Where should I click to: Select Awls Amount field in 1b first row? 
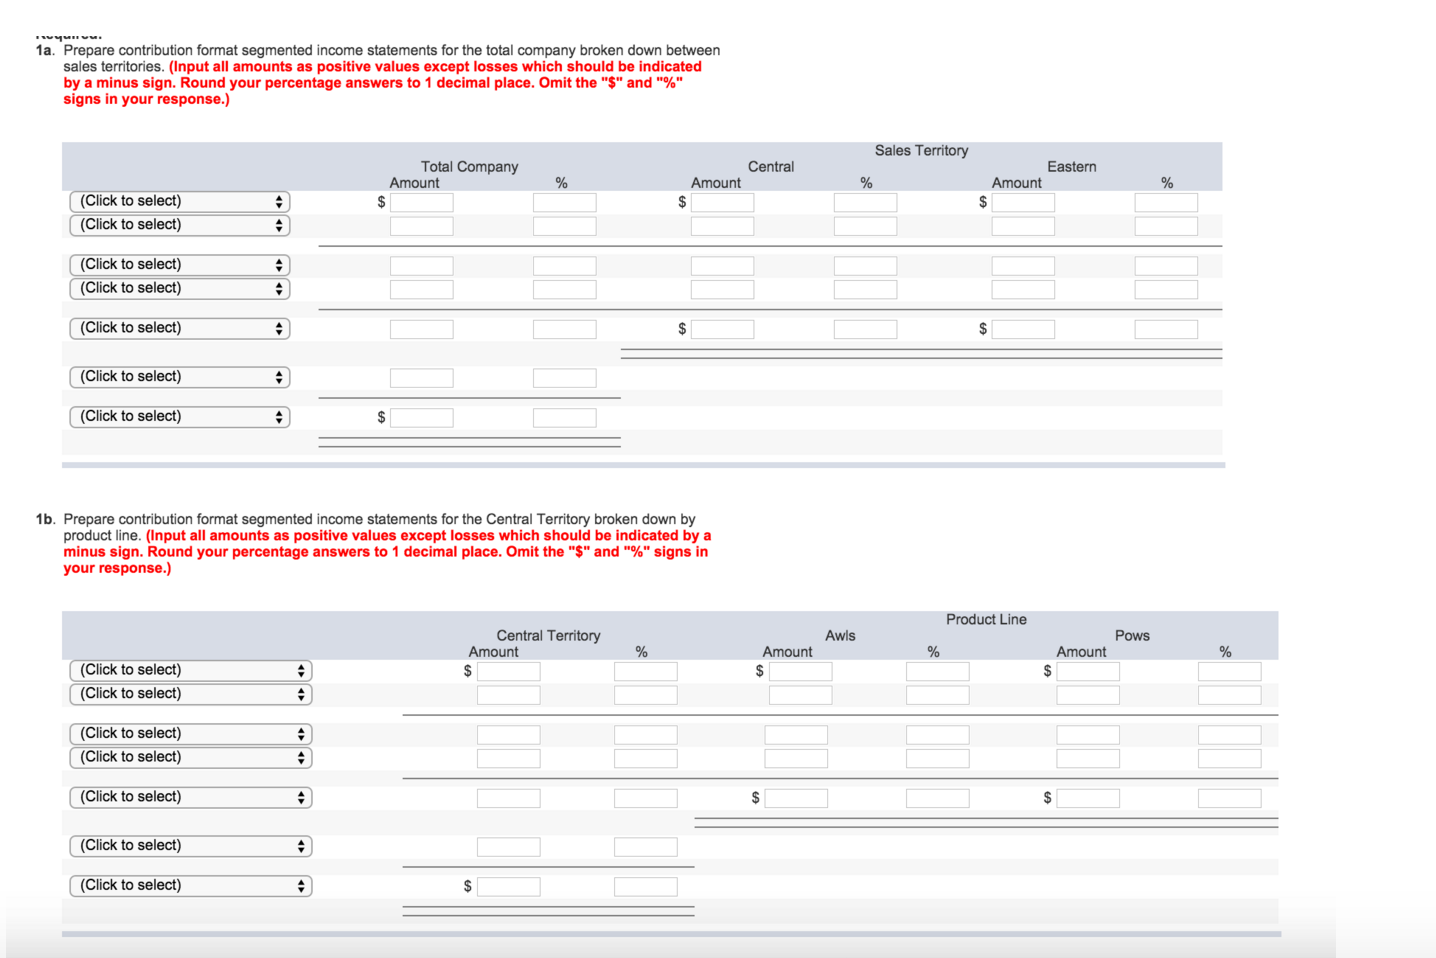coord(800,671)
